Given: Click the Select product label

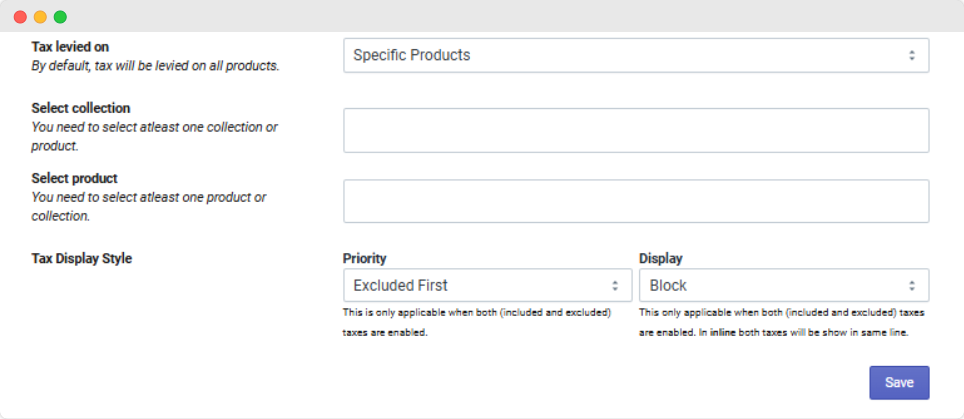Looking at the screenshot, I should tap(75, 178).
